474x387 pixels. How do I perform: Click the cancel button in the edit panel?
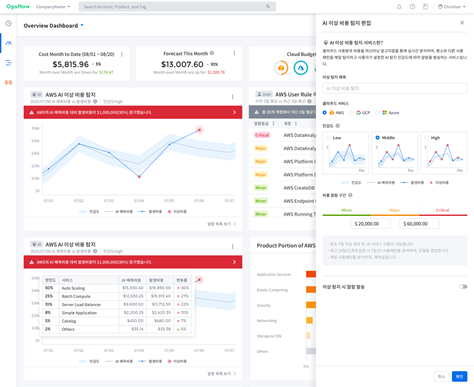click(441, 376)
